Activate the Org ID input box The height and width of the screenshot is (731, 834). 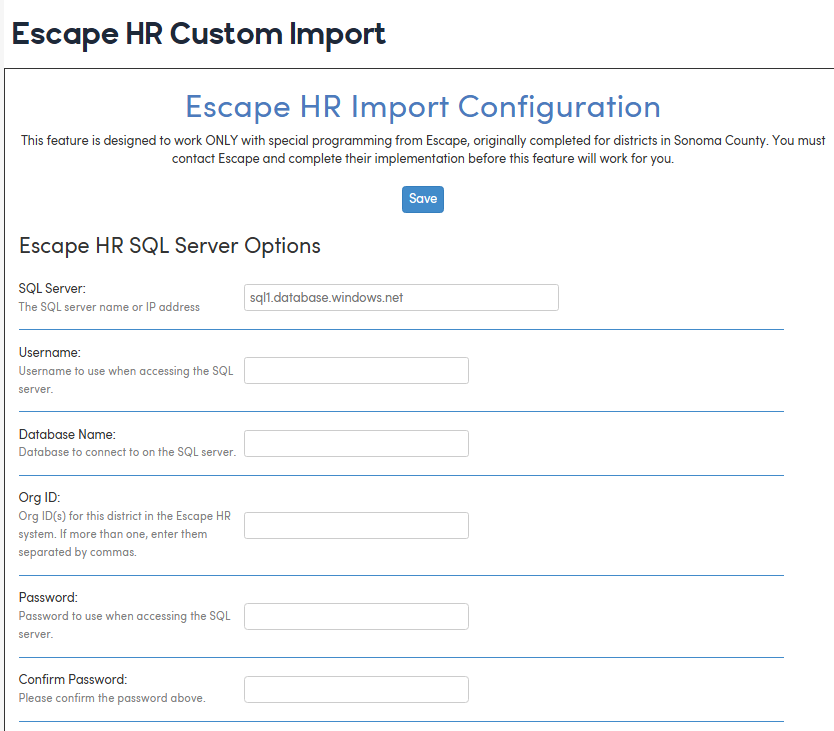(x=356, y=525)
